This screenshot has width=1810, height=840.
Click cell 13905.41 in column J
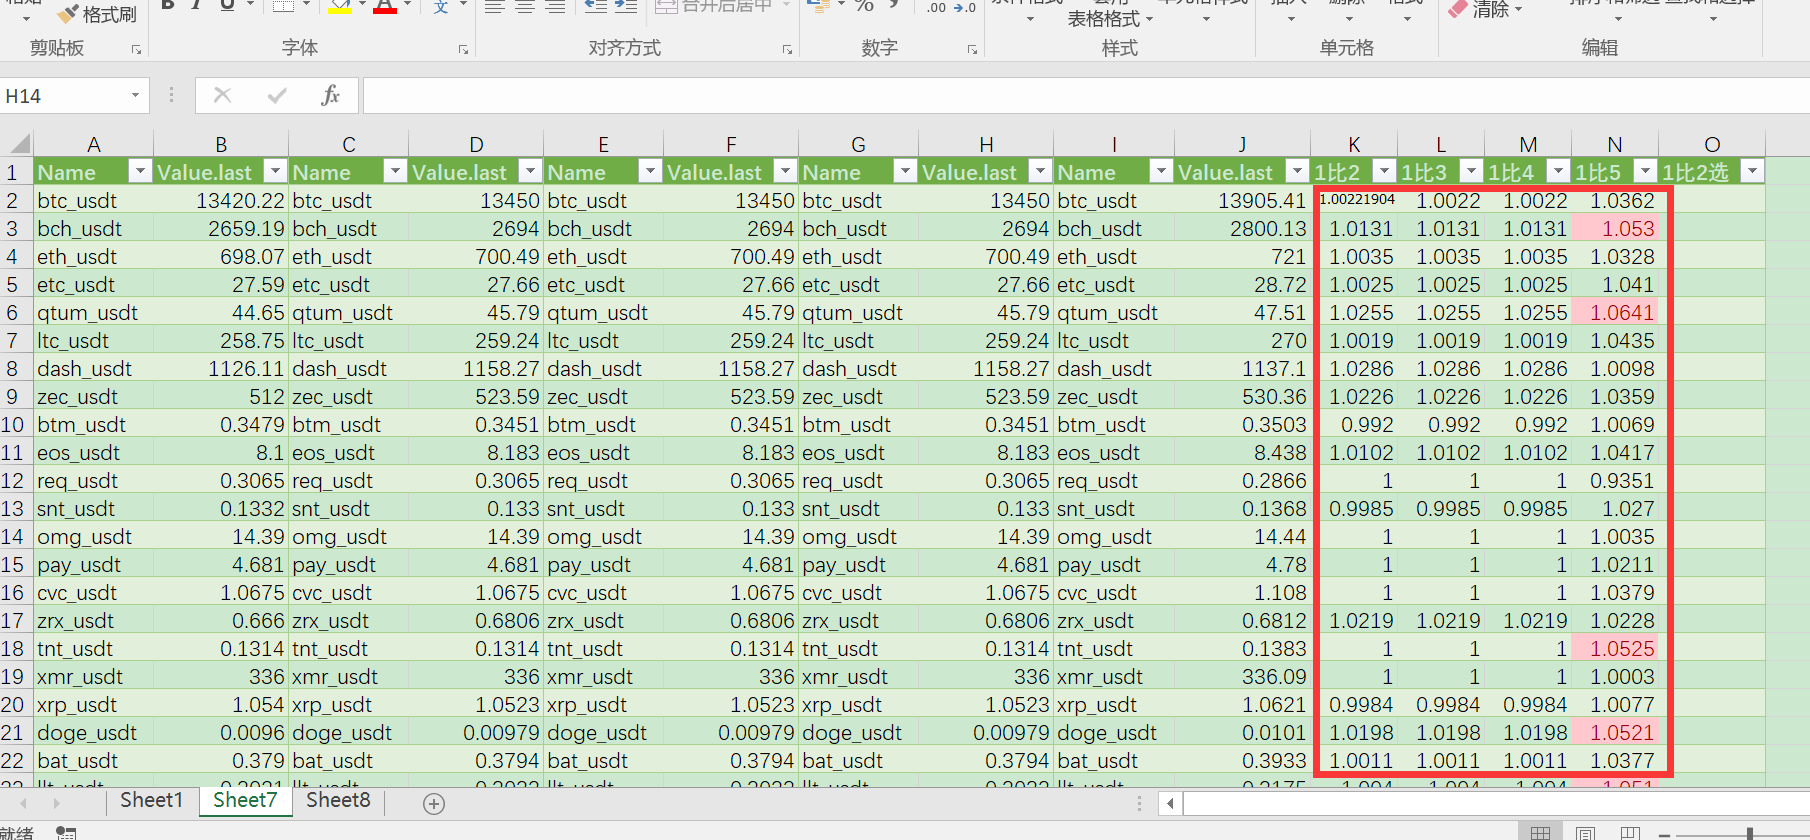tap(1241, 201)
